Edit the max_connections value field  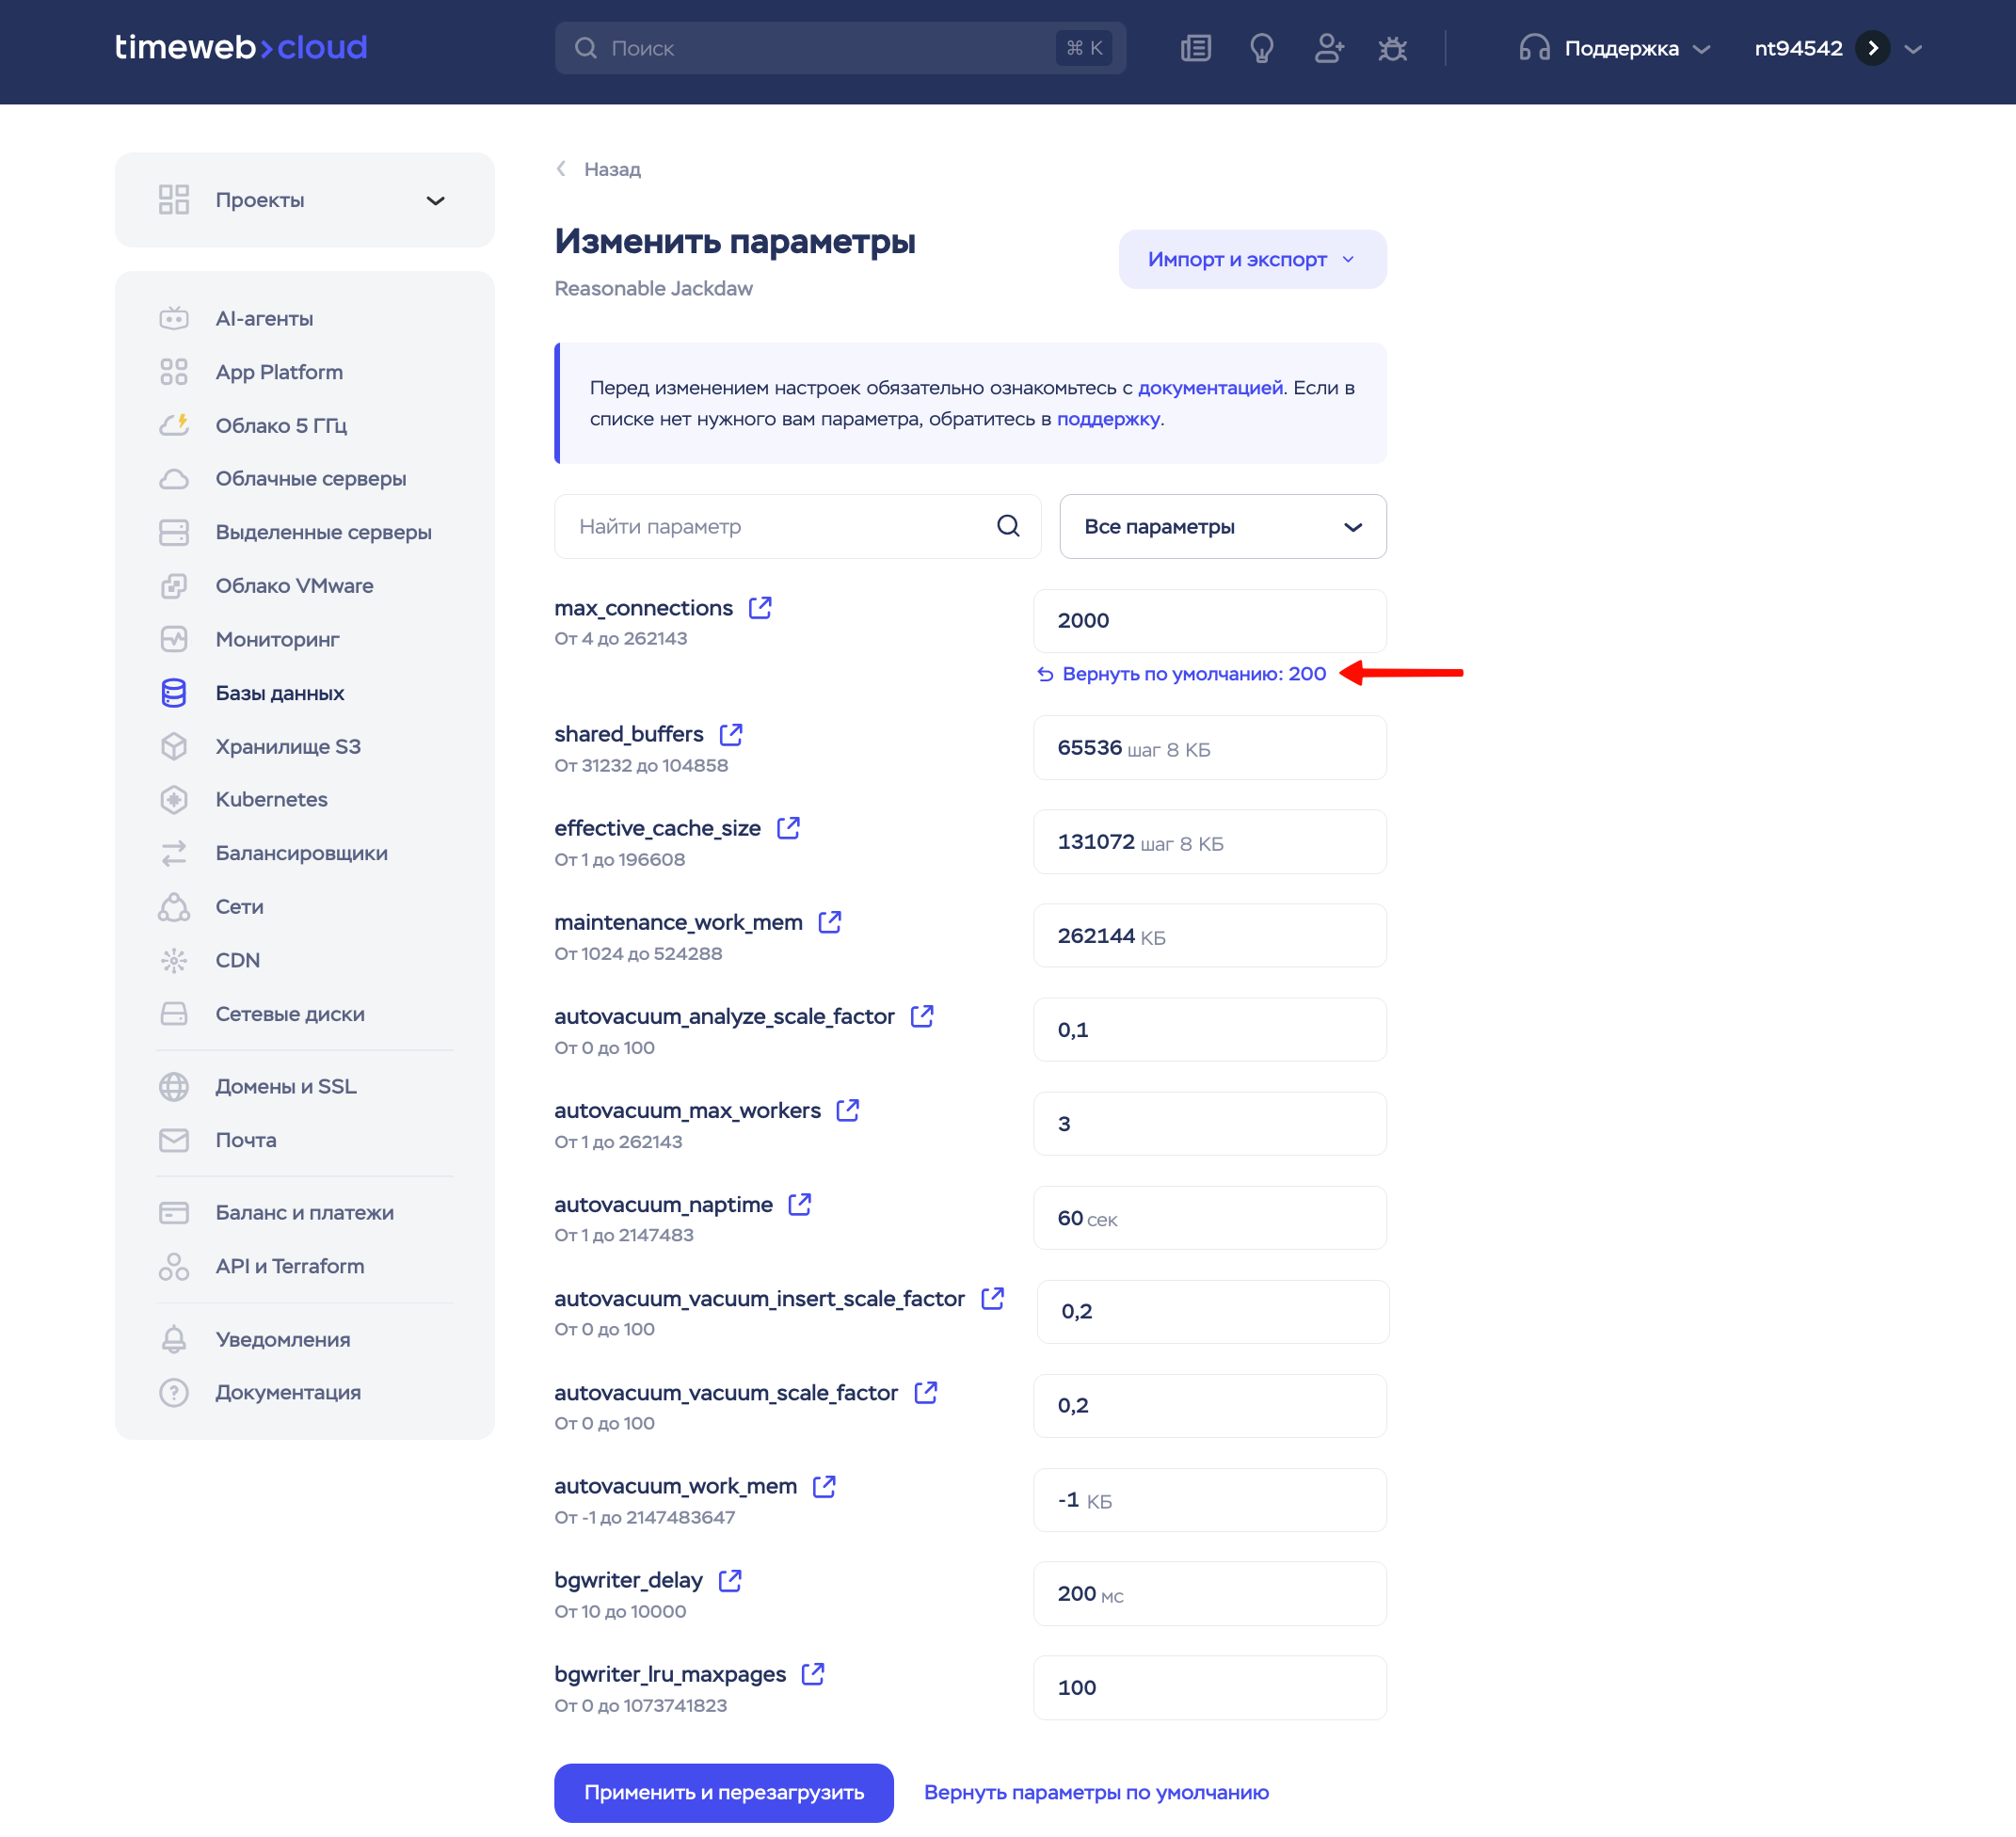click(1209, 620)
